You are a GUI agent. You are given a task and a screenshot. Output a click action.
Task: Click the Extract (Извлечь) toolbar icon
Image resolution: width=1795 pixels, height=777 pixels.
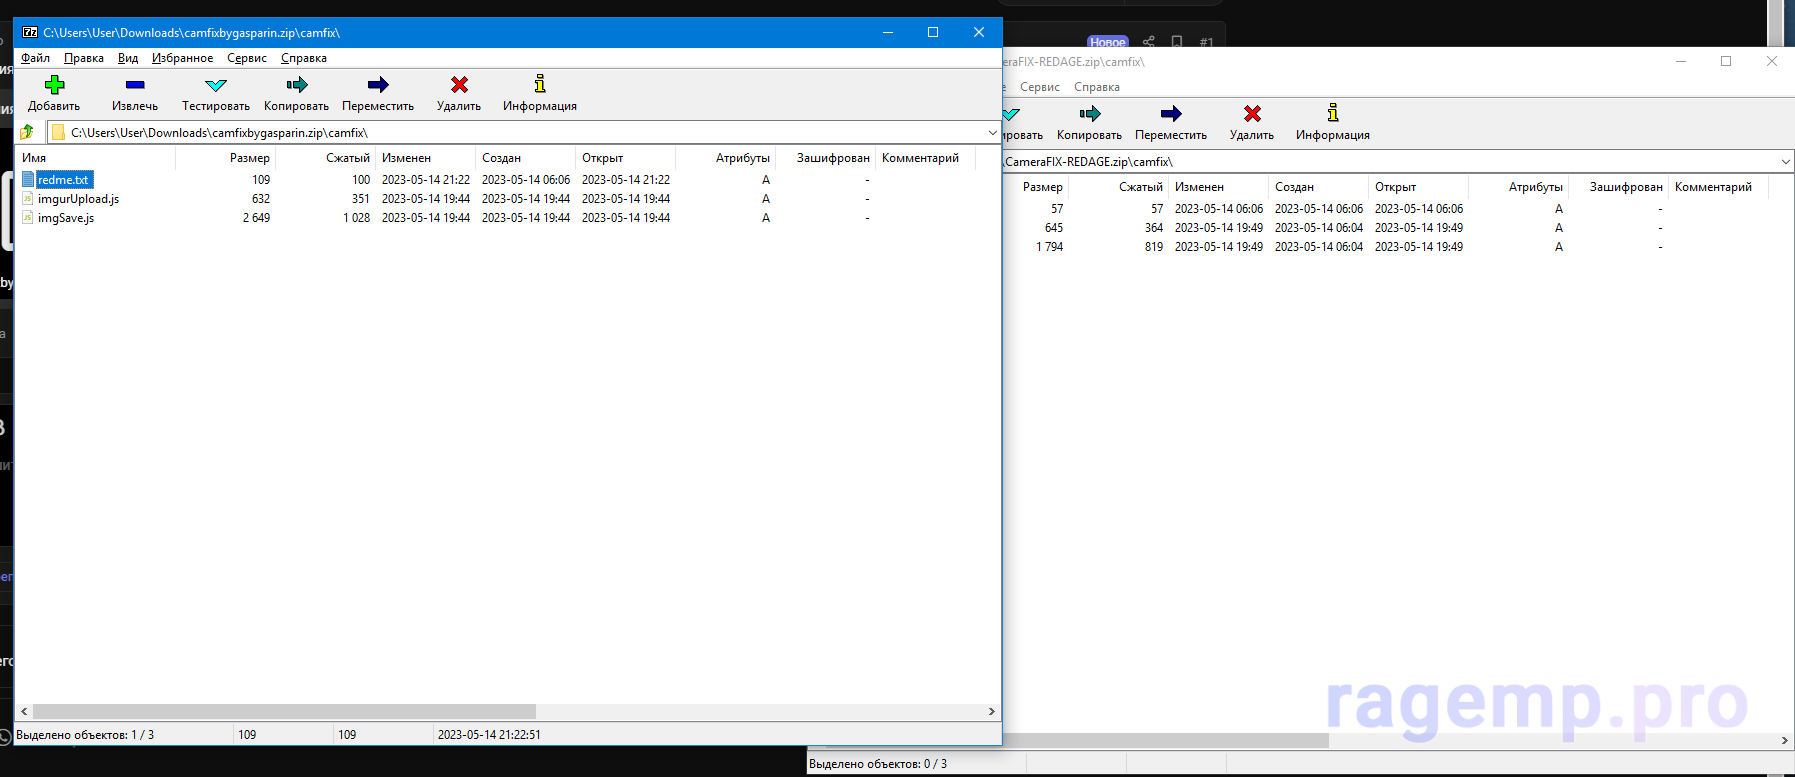point(135,86)
